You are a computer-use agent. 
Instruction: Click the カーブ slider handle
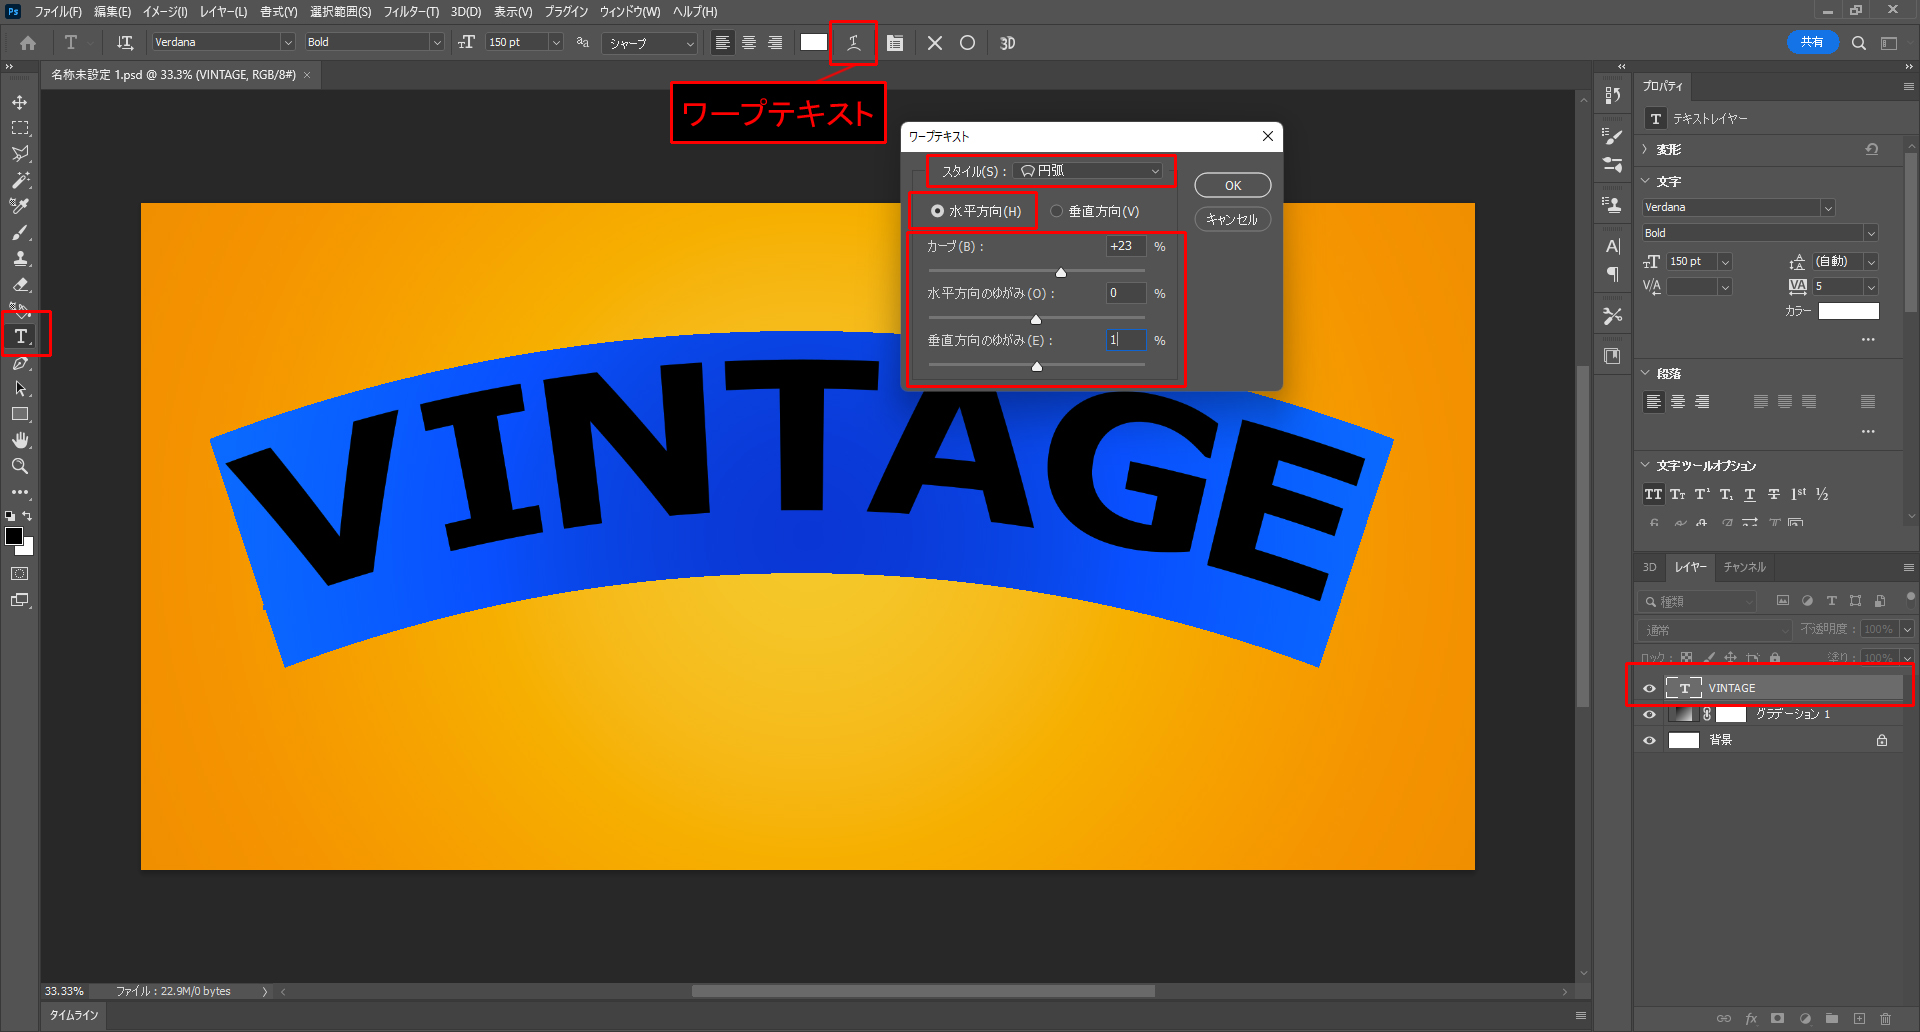pos(1061,272)
